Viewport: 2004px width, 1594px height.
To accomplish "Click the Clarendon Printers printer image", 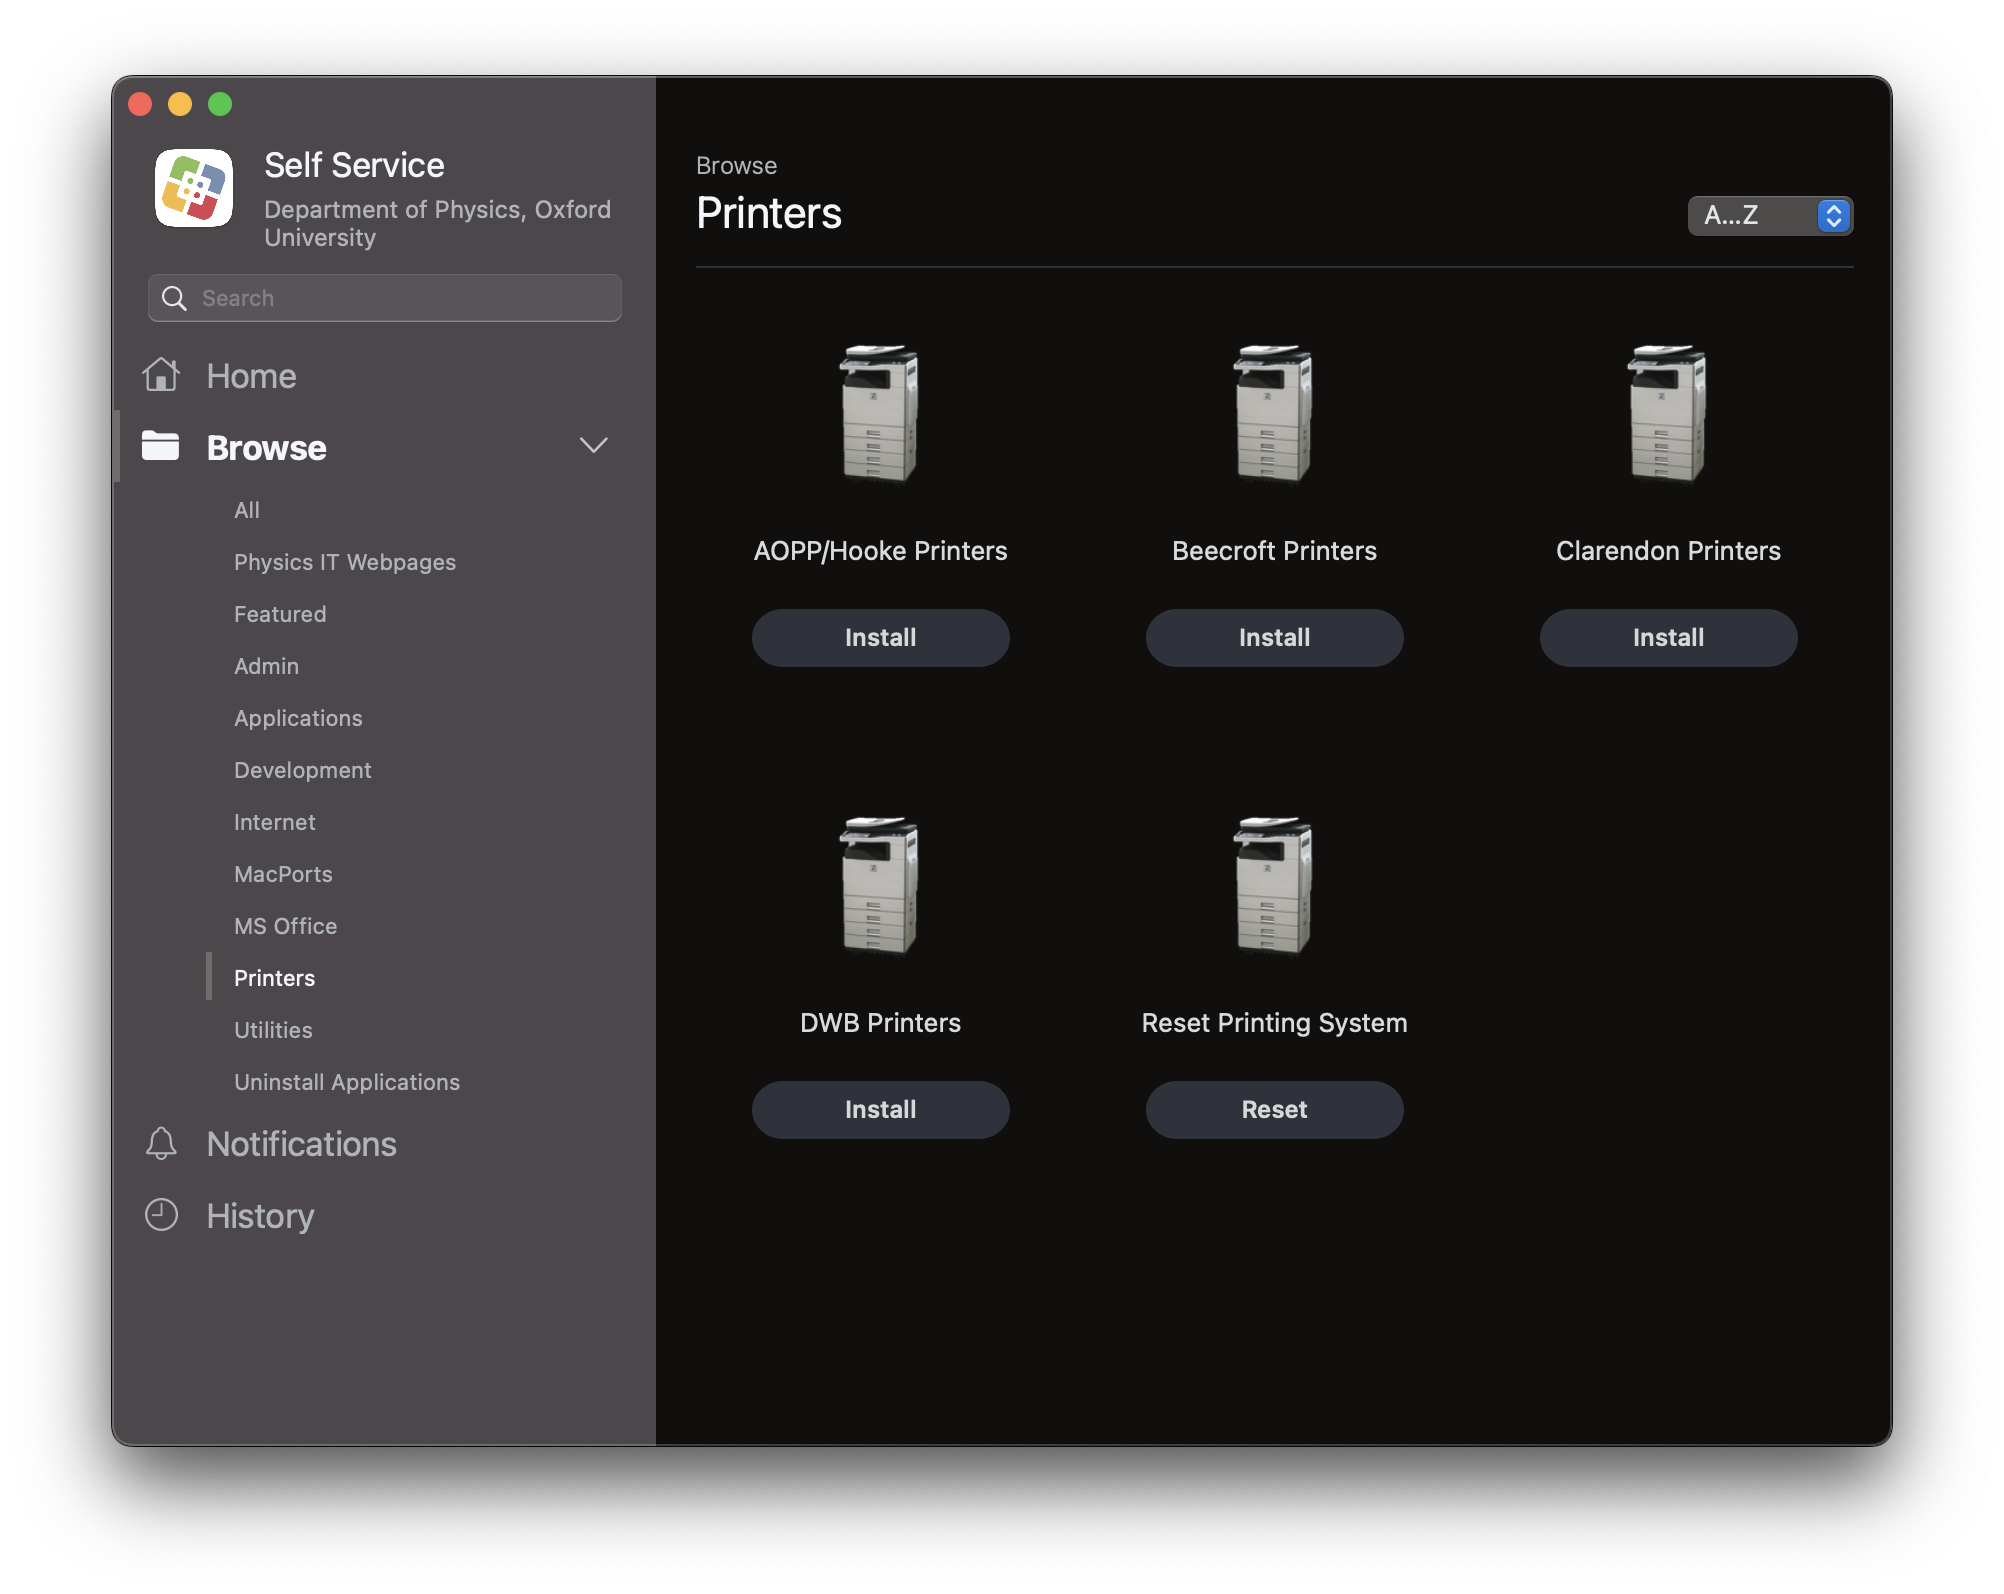I will (1667, 413).
